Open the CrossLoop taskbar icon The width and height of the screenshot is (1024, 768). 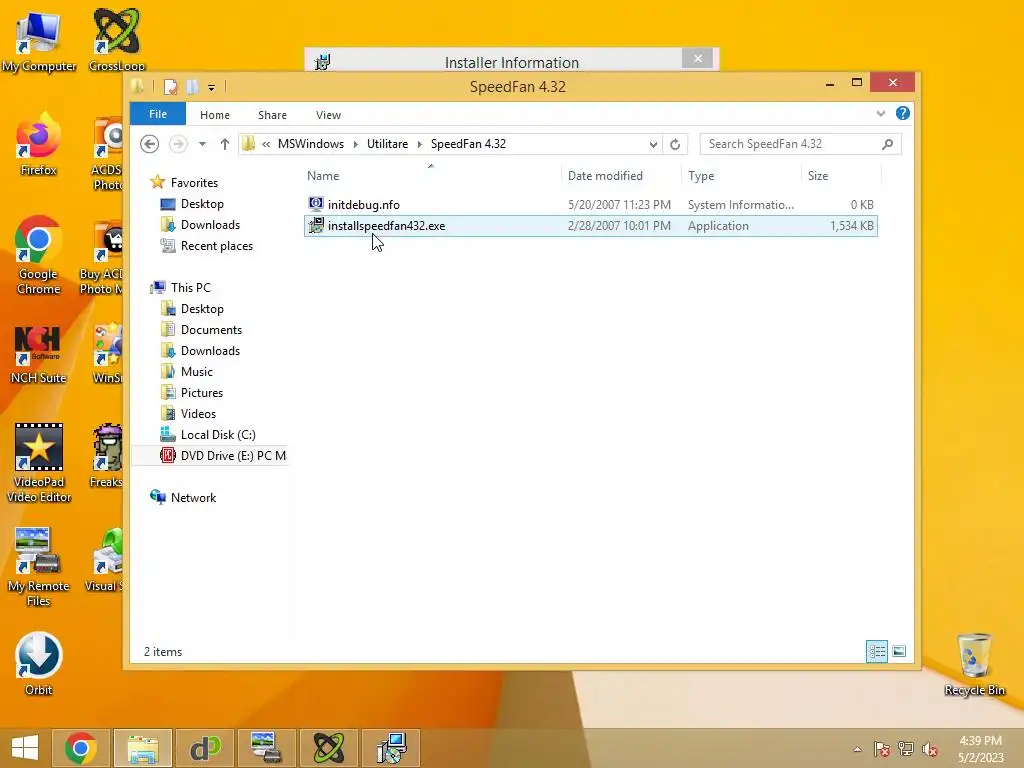[328, 748]
